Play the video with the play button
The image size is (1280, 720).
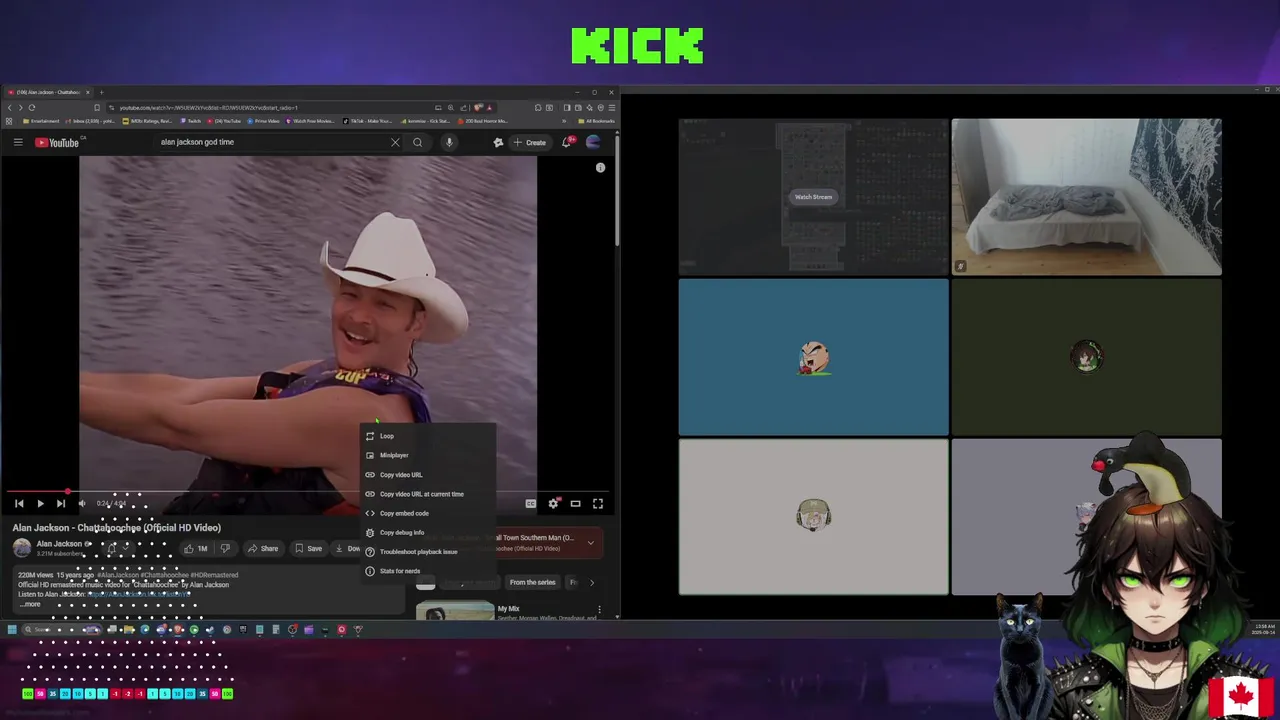[x=40, y=504]
